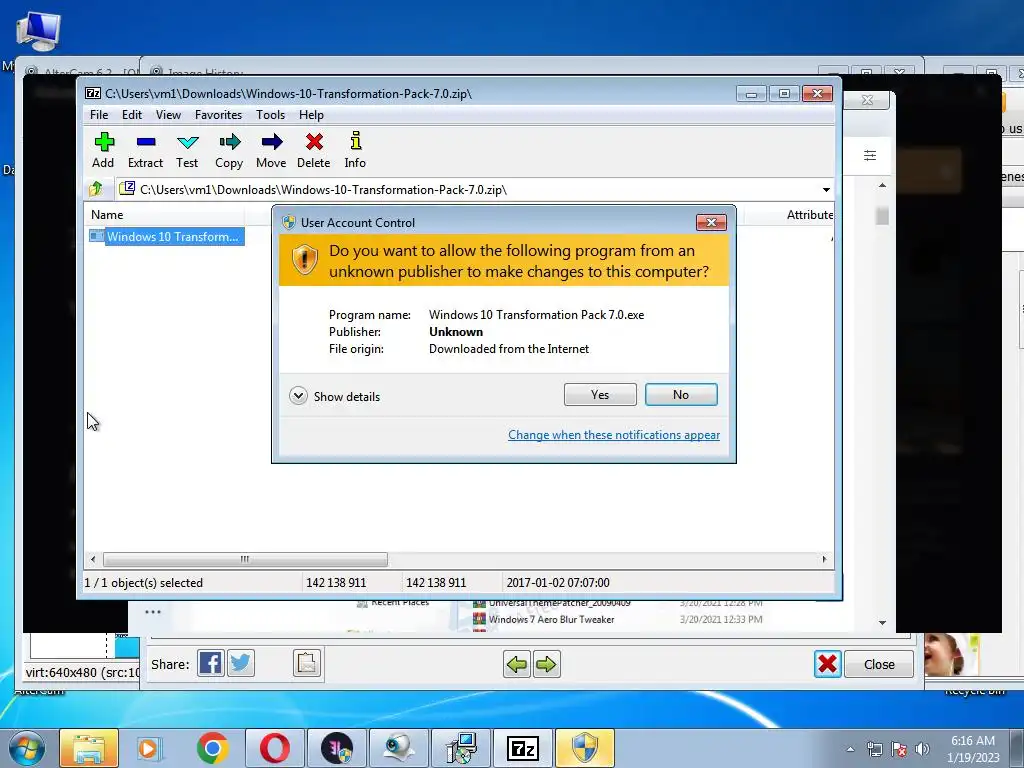Click the horizontal scrollbar thumb in 7-Zip
Screen dimensions: 1024x768
245,559
